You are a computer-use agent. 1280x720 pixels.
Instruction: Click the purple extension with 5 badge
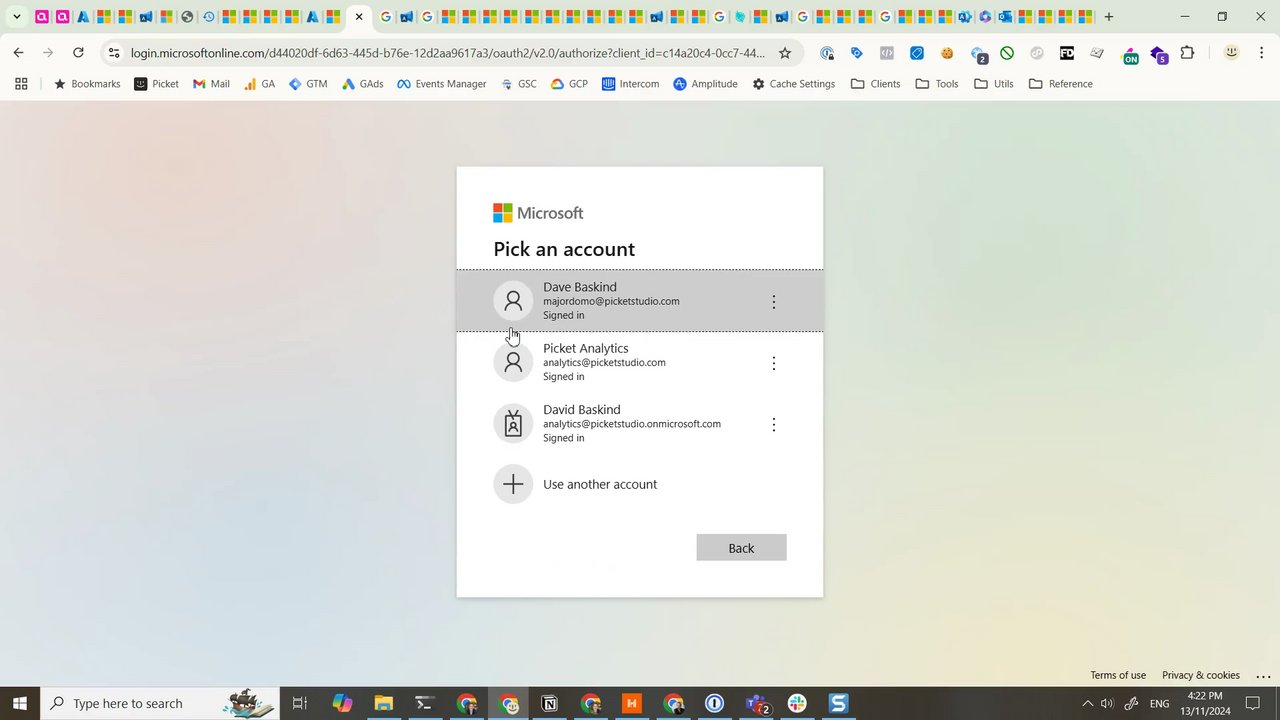coord(1158,55)
